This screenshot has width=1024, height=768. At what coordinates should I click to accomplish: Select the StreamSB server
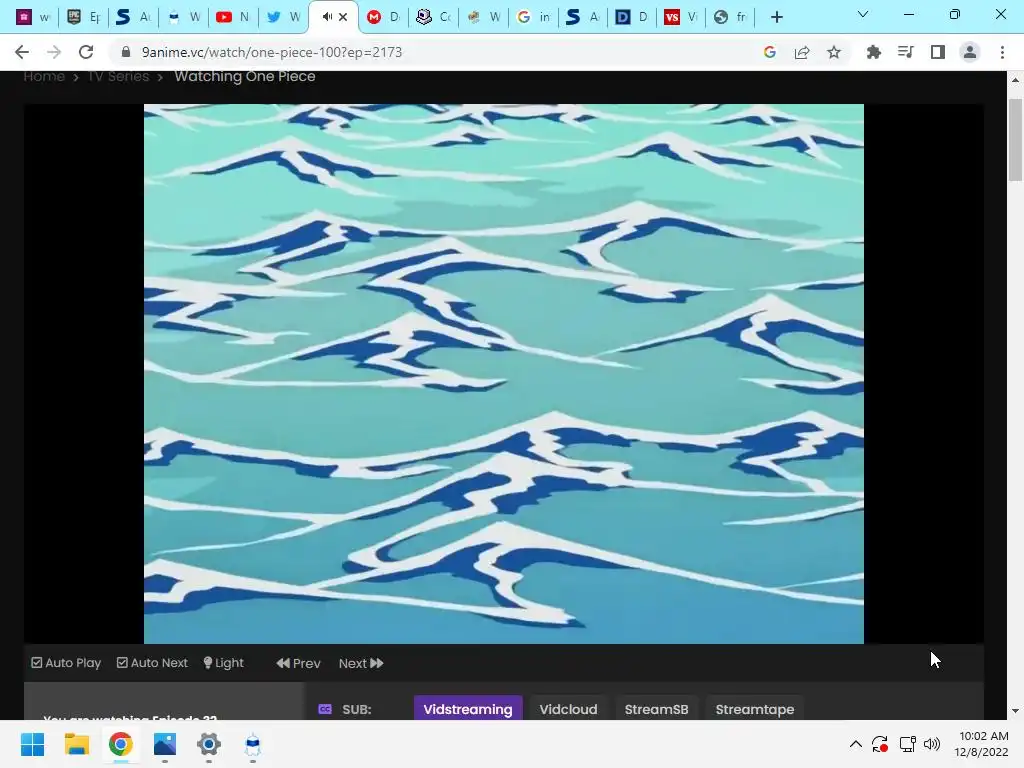click(656, 709)
